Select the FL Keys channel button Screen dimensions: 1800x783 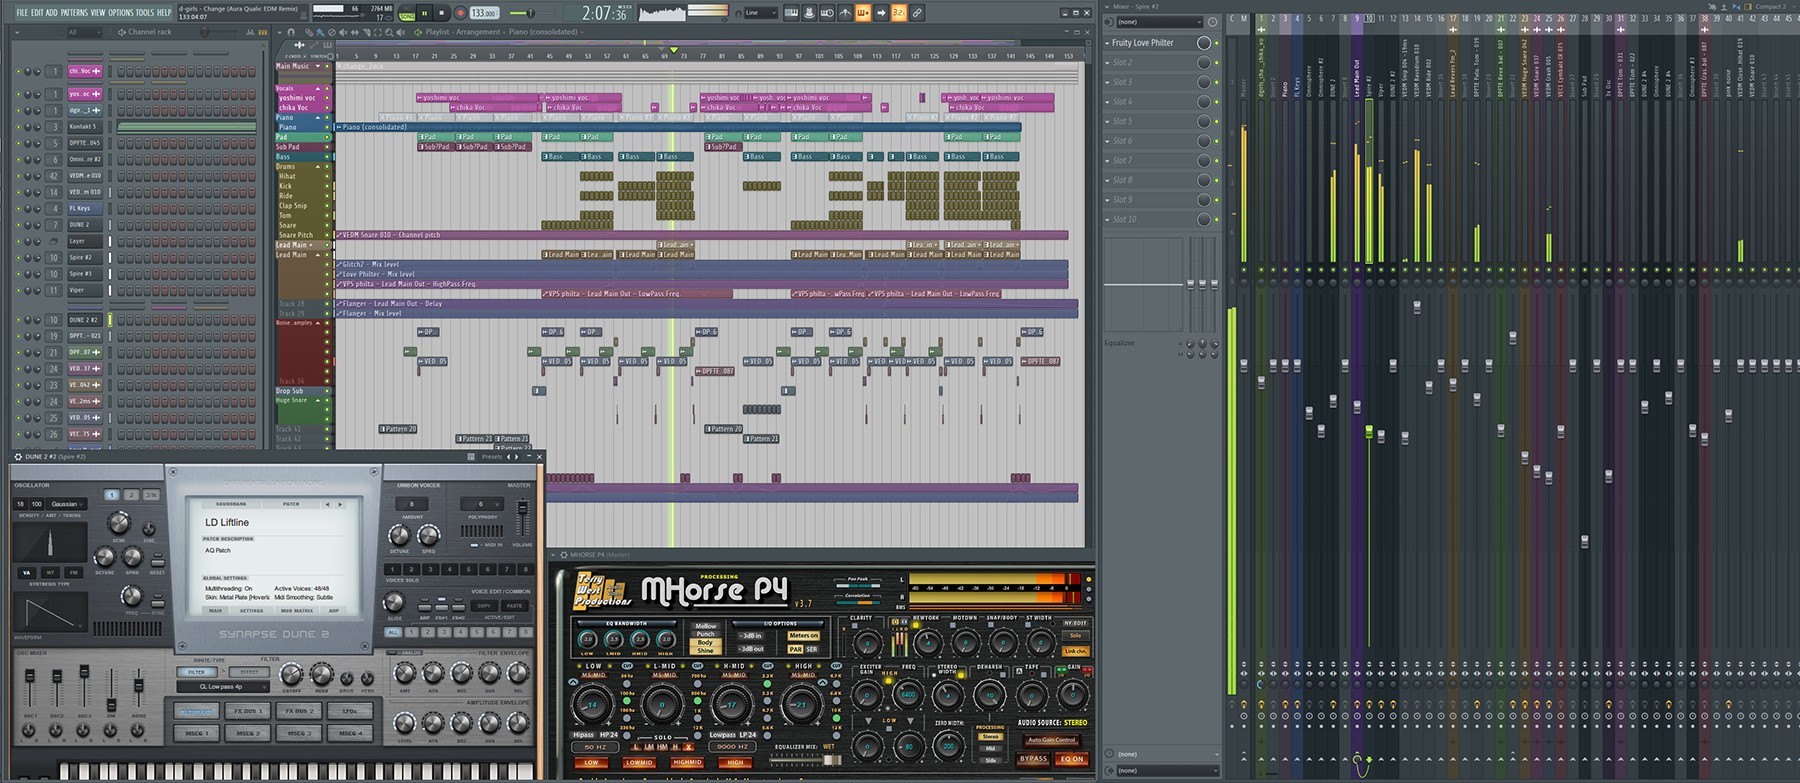click(84, 208)
